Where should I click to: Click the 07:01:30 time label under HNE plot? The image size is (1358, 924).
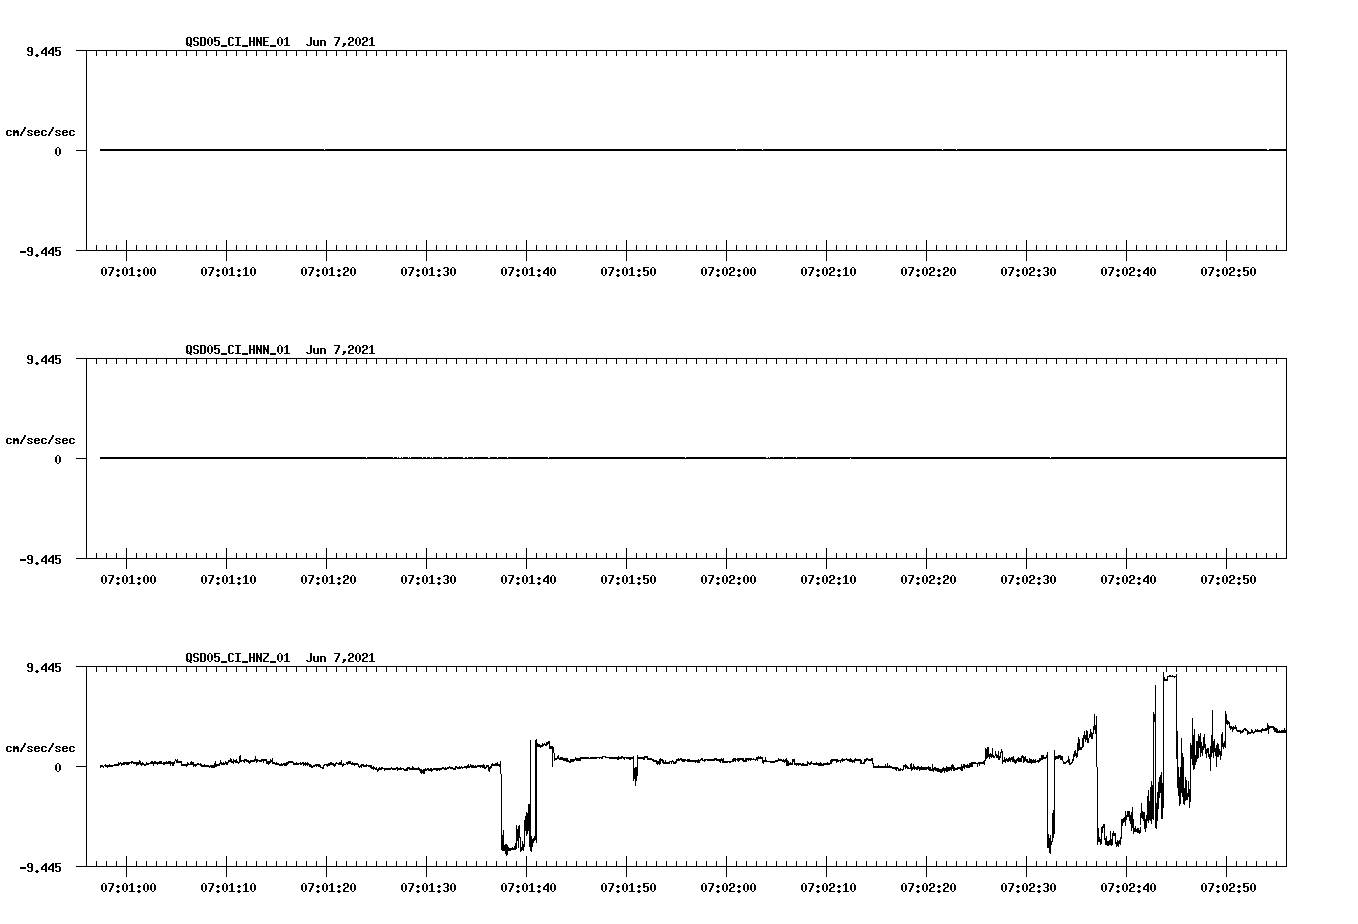(428, 271)
